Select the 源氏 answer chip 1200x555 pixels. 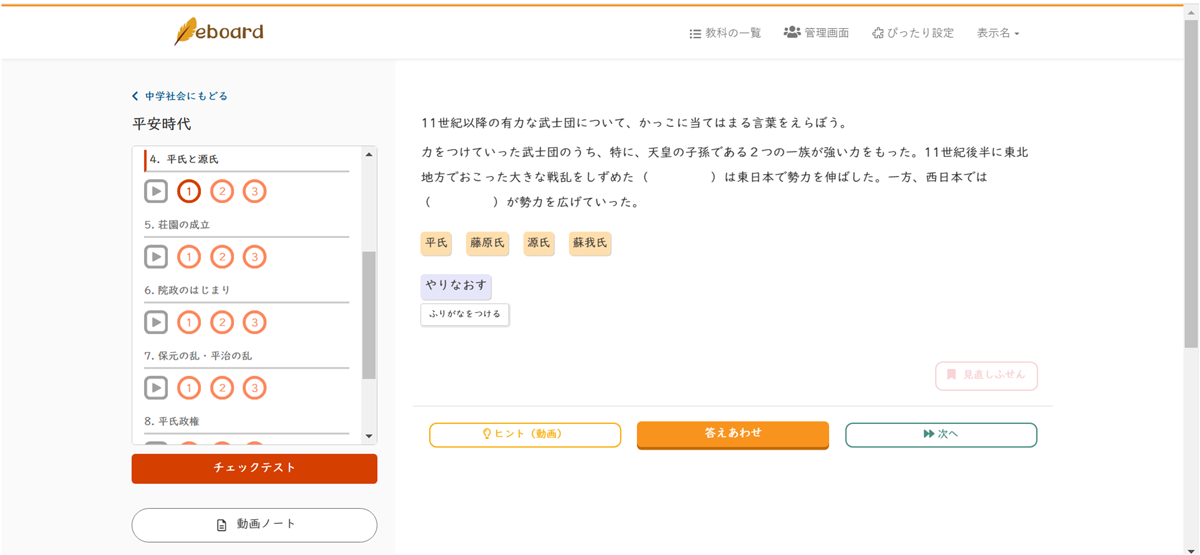pos(539,243)
